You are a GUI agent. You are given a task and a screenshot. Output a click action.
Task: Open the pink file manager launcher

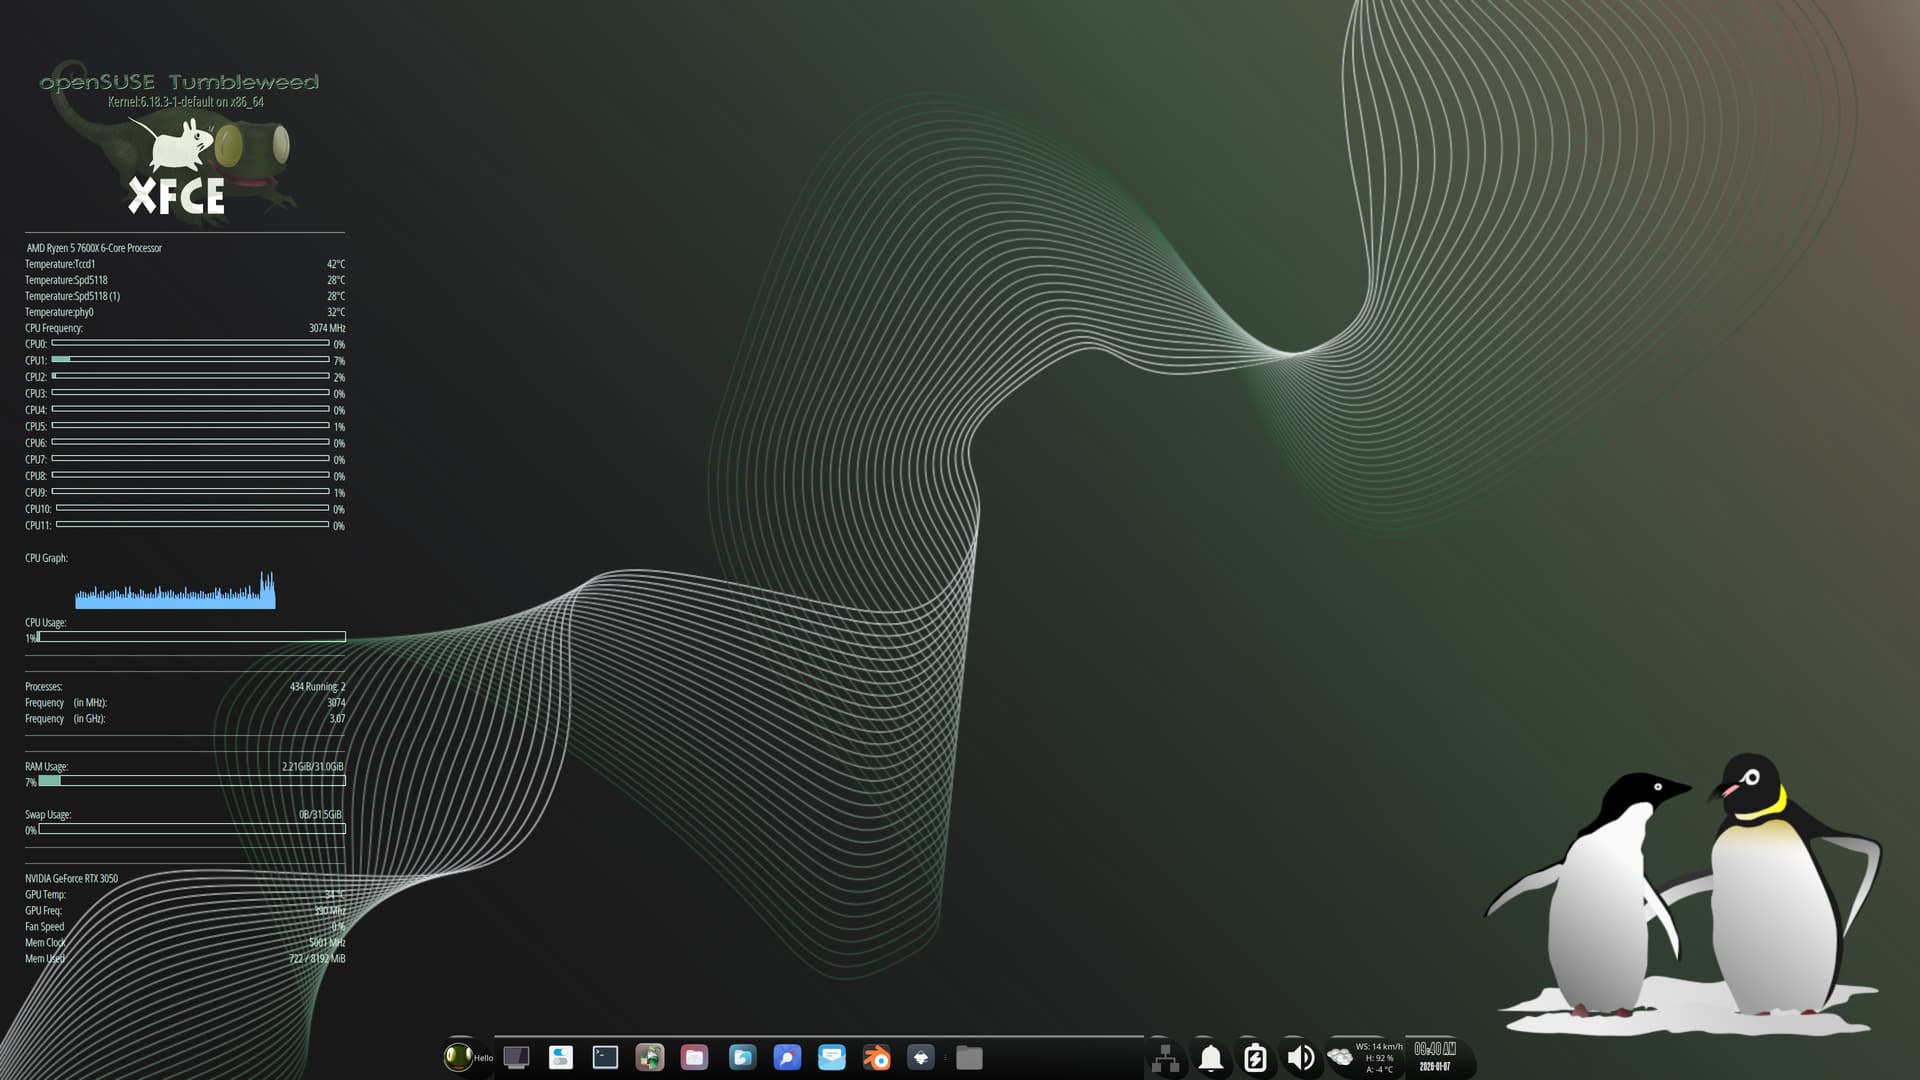694,1057
